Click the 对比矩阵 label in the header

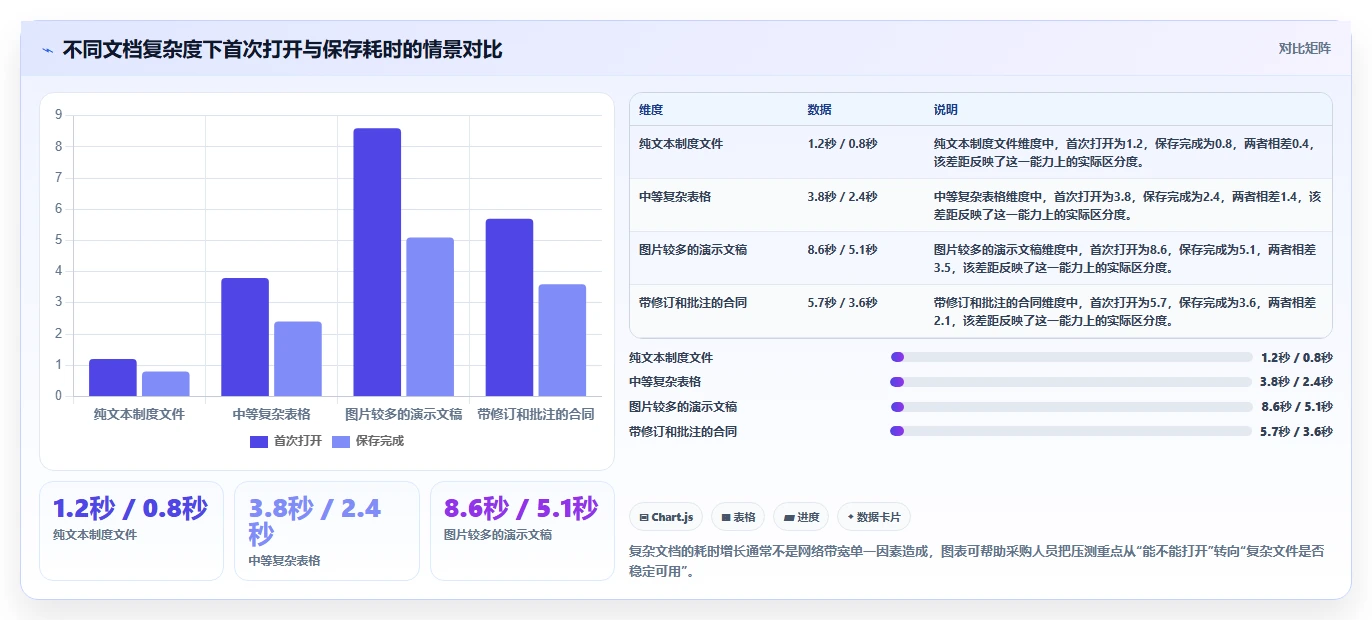coord(1305,48)
